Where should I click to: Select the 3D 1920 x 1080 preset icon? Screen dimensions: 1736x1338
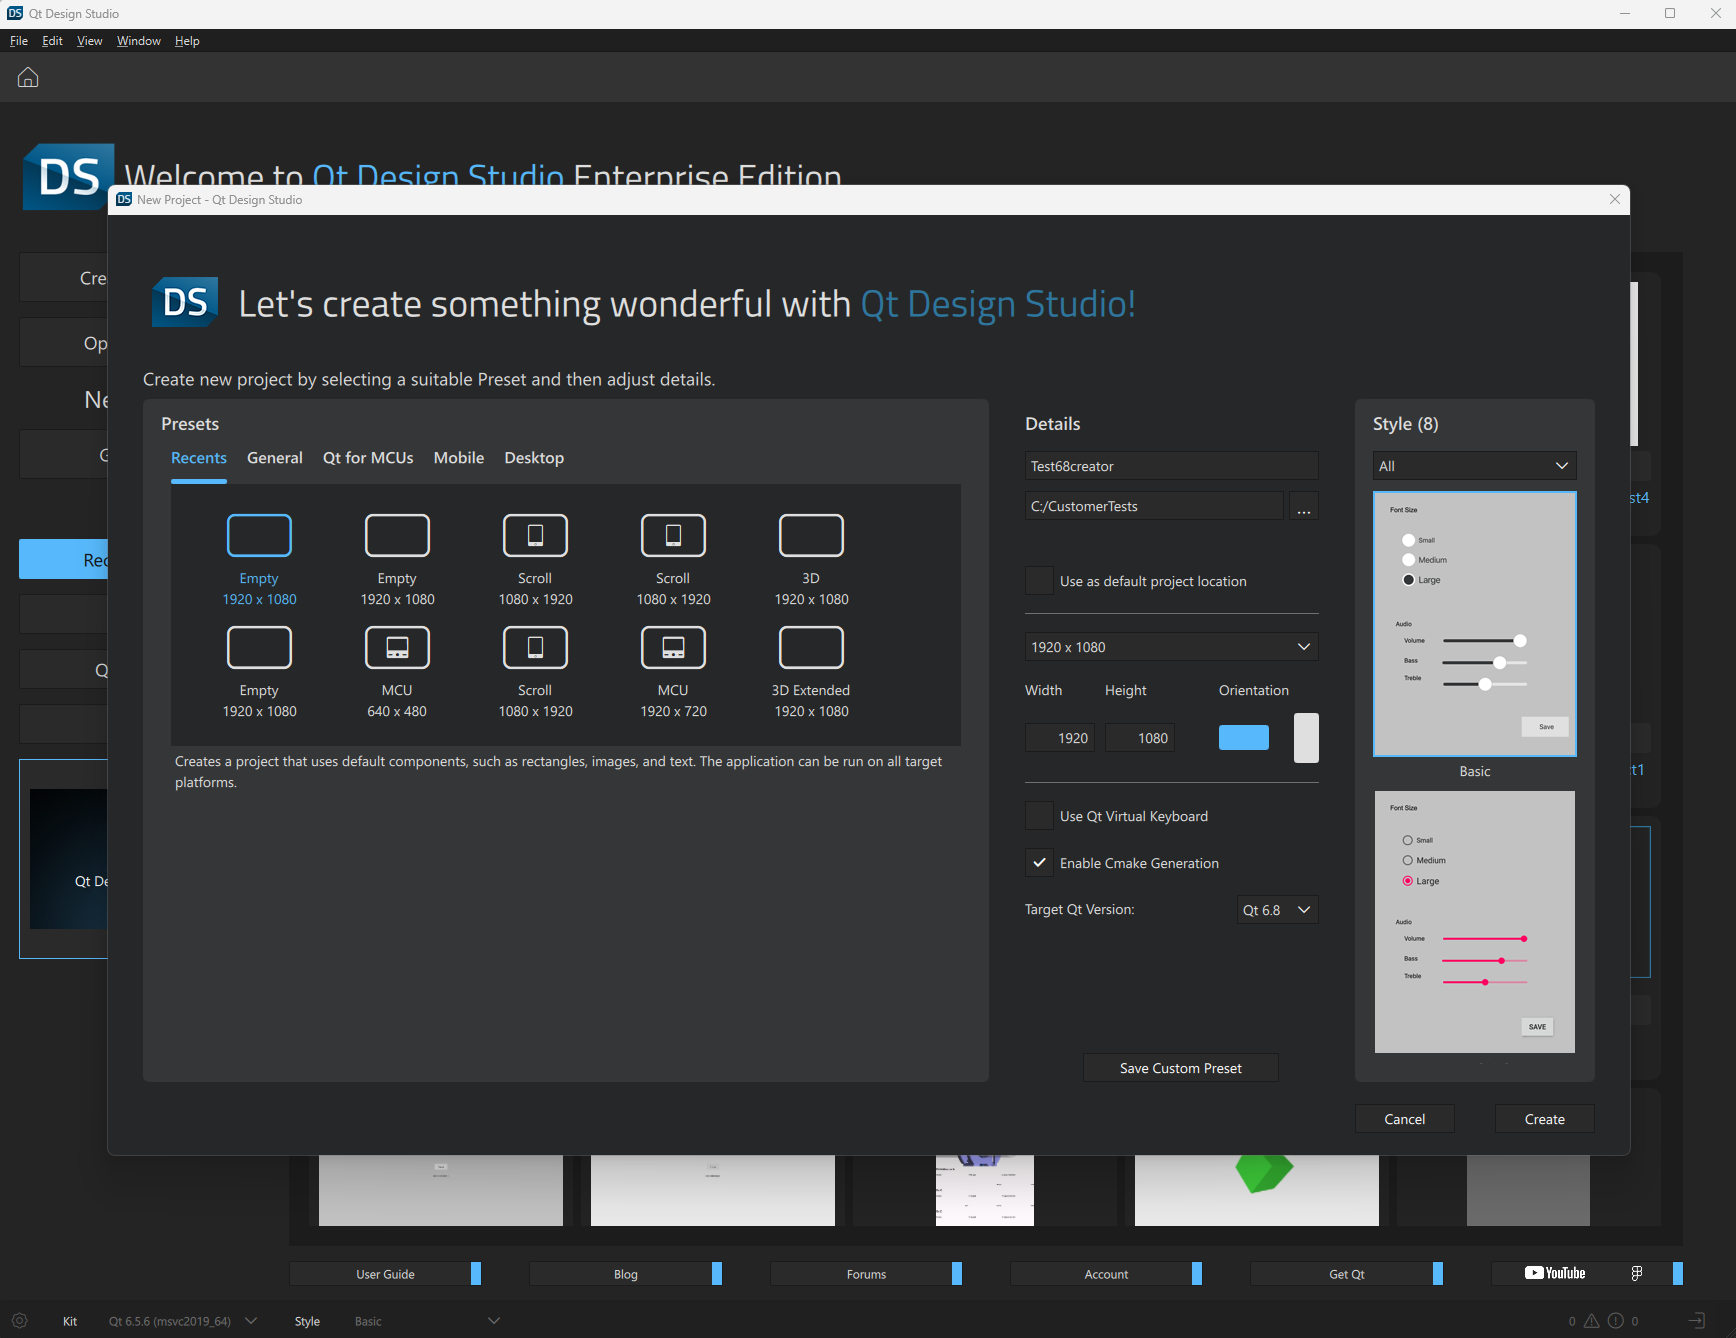[811, 536]
